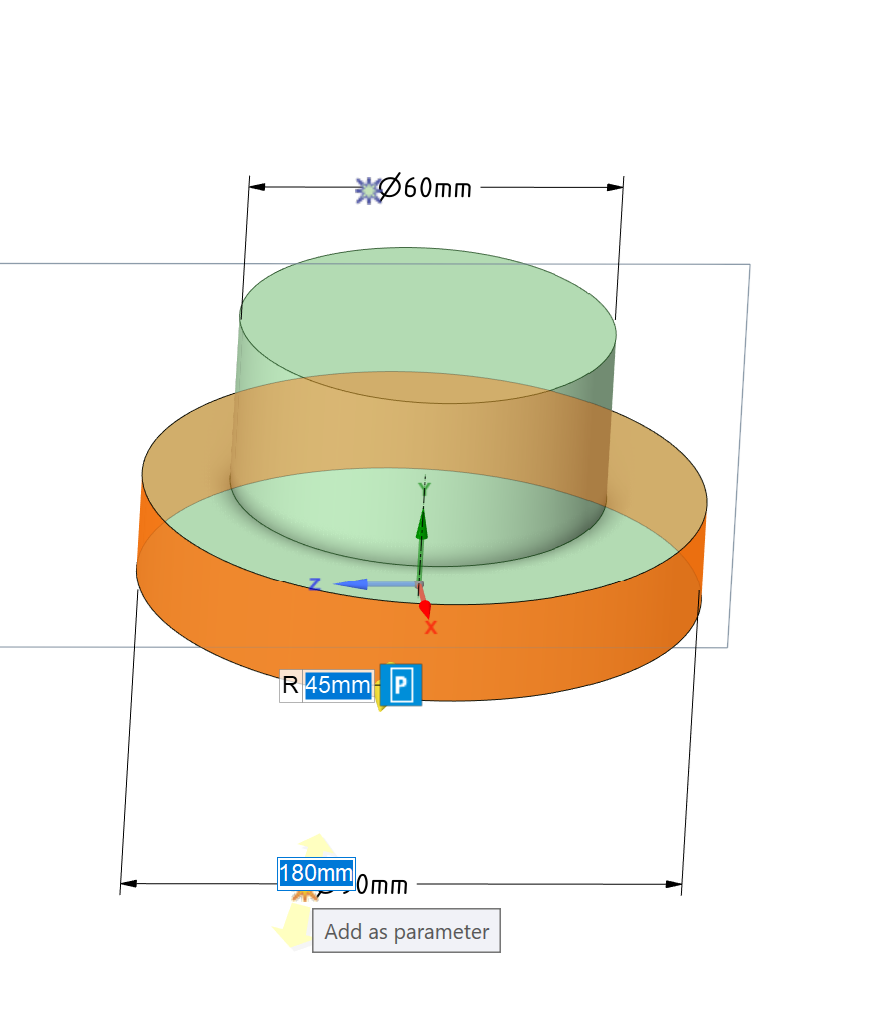Image resolution: width=883 pixels, height=1025 pixels.
Task: Select the red X axis handle
Action: (425, 607)
